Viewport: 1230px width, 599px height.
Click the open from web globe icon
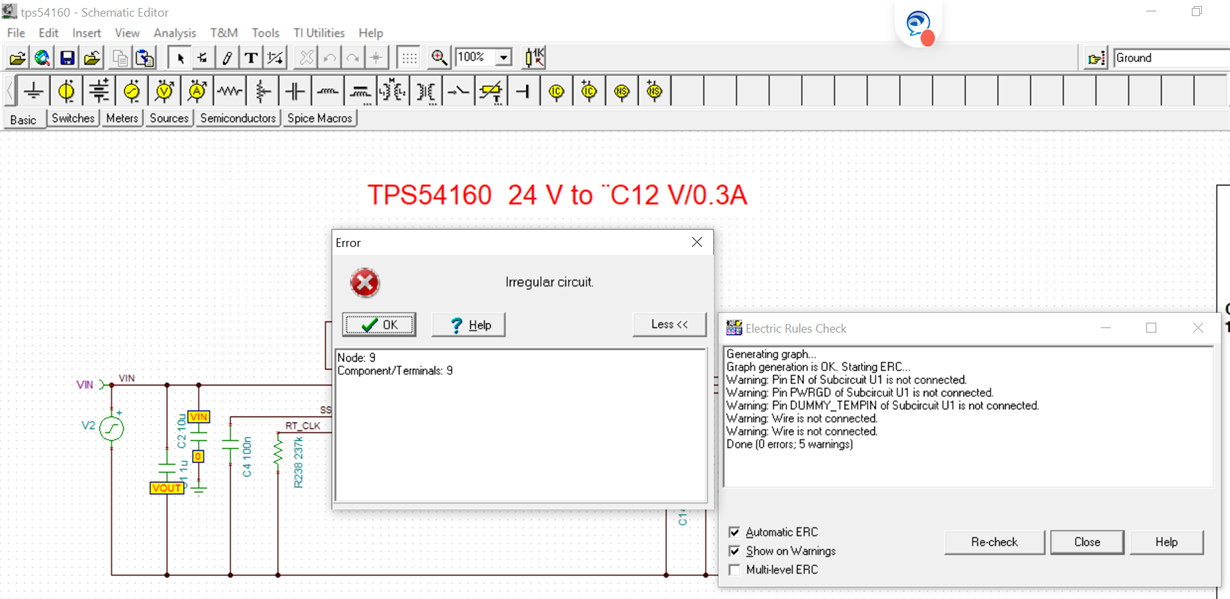click(x=42, y=58)
